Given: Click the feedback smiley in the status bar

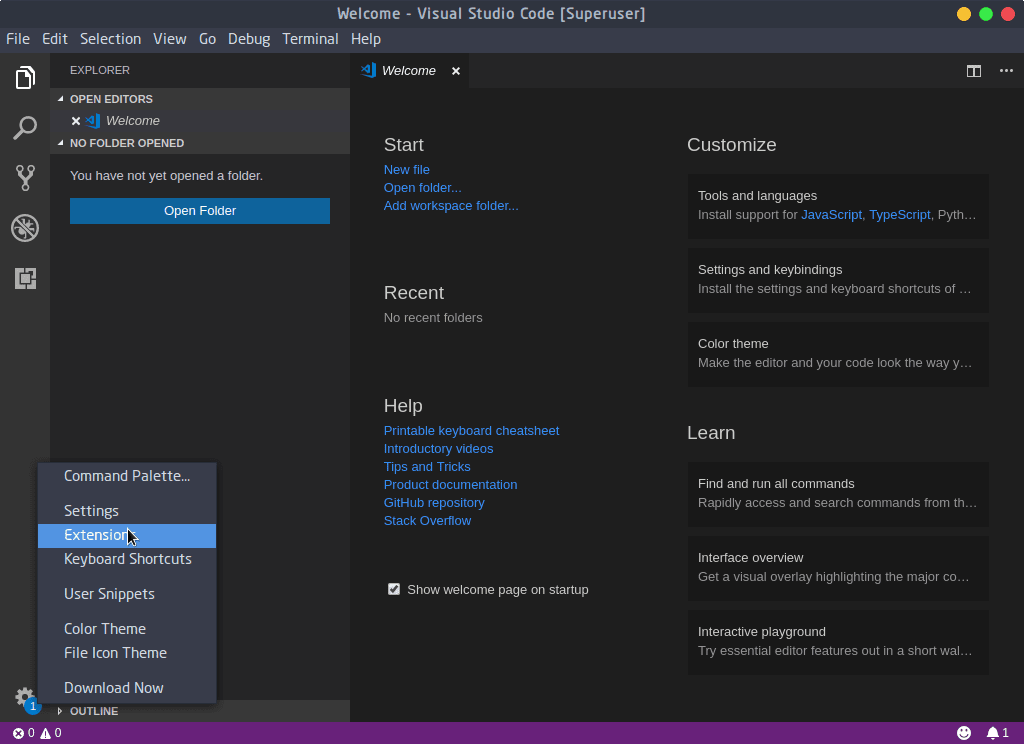Looking at the screenshot, I should pyautogui.click(x=965, y=732).
